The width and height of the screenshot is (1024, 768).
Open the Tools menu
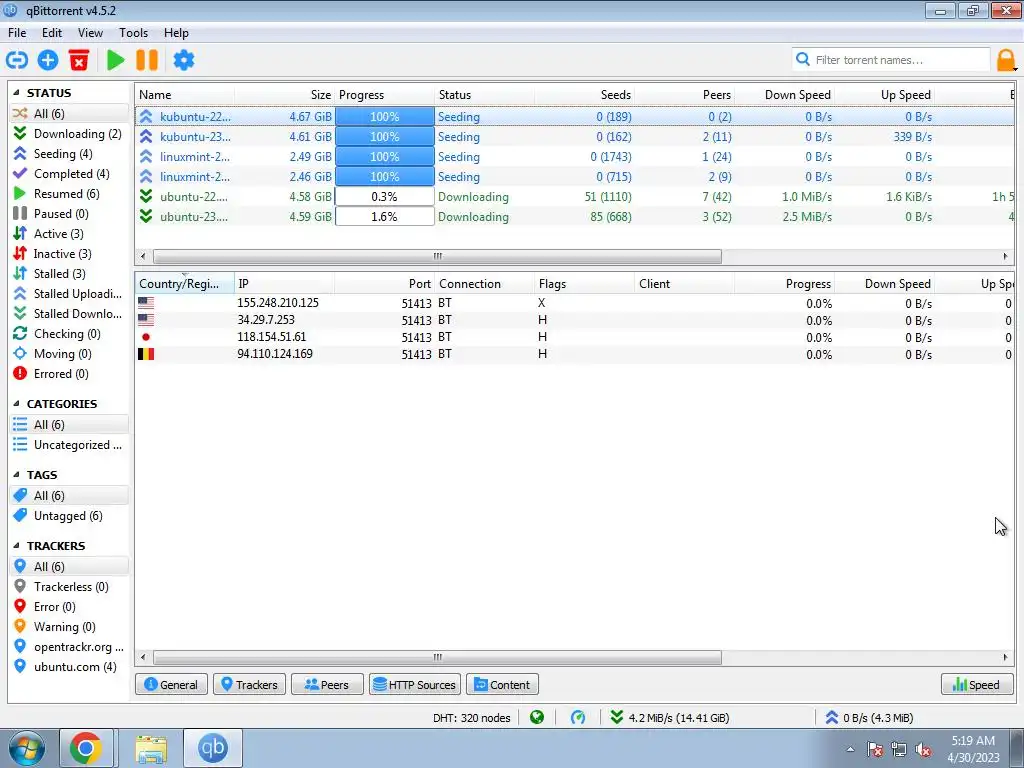[133, 33]
